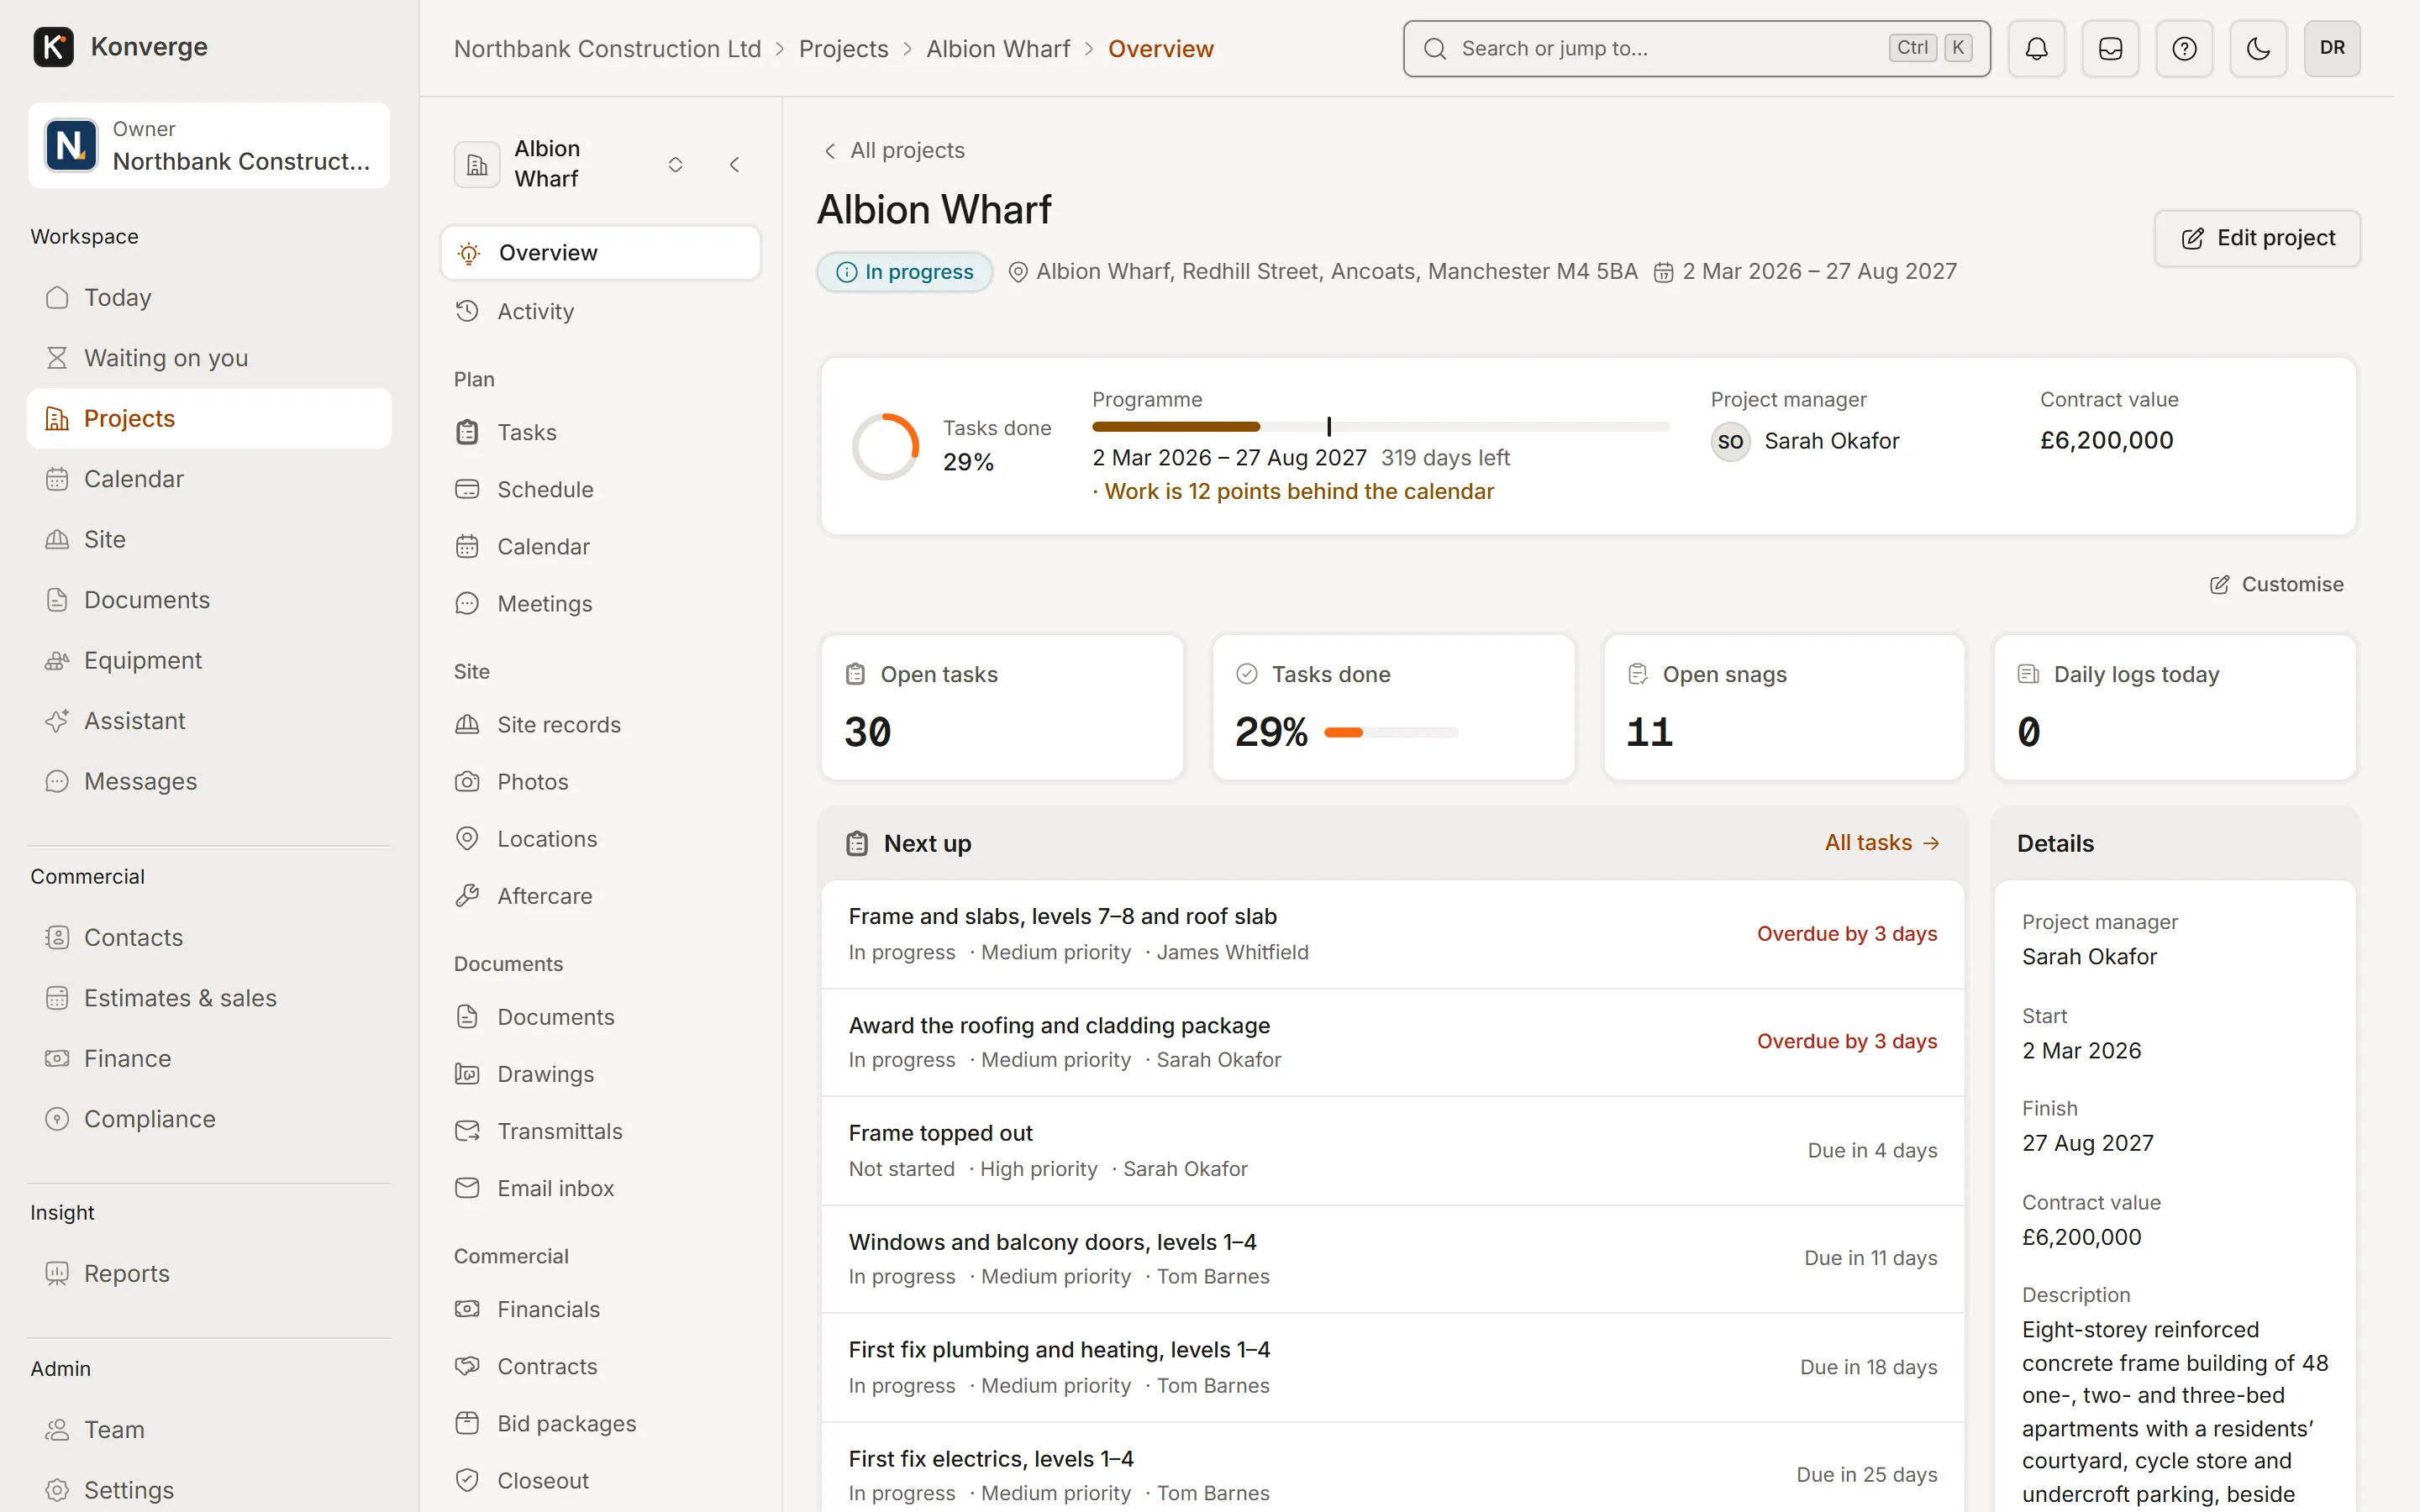
Task: Open the Open snags card
Action: tap(1784, 707)
